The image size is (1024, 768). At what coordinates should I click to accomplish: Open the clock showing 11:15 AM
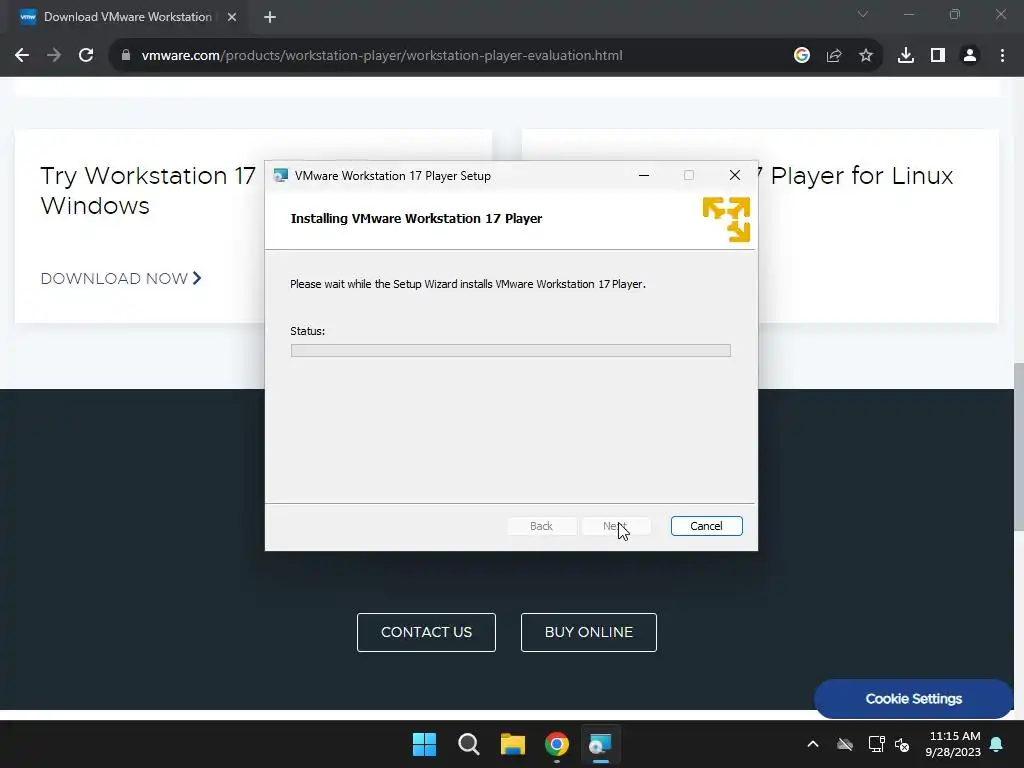pos(953,744)
